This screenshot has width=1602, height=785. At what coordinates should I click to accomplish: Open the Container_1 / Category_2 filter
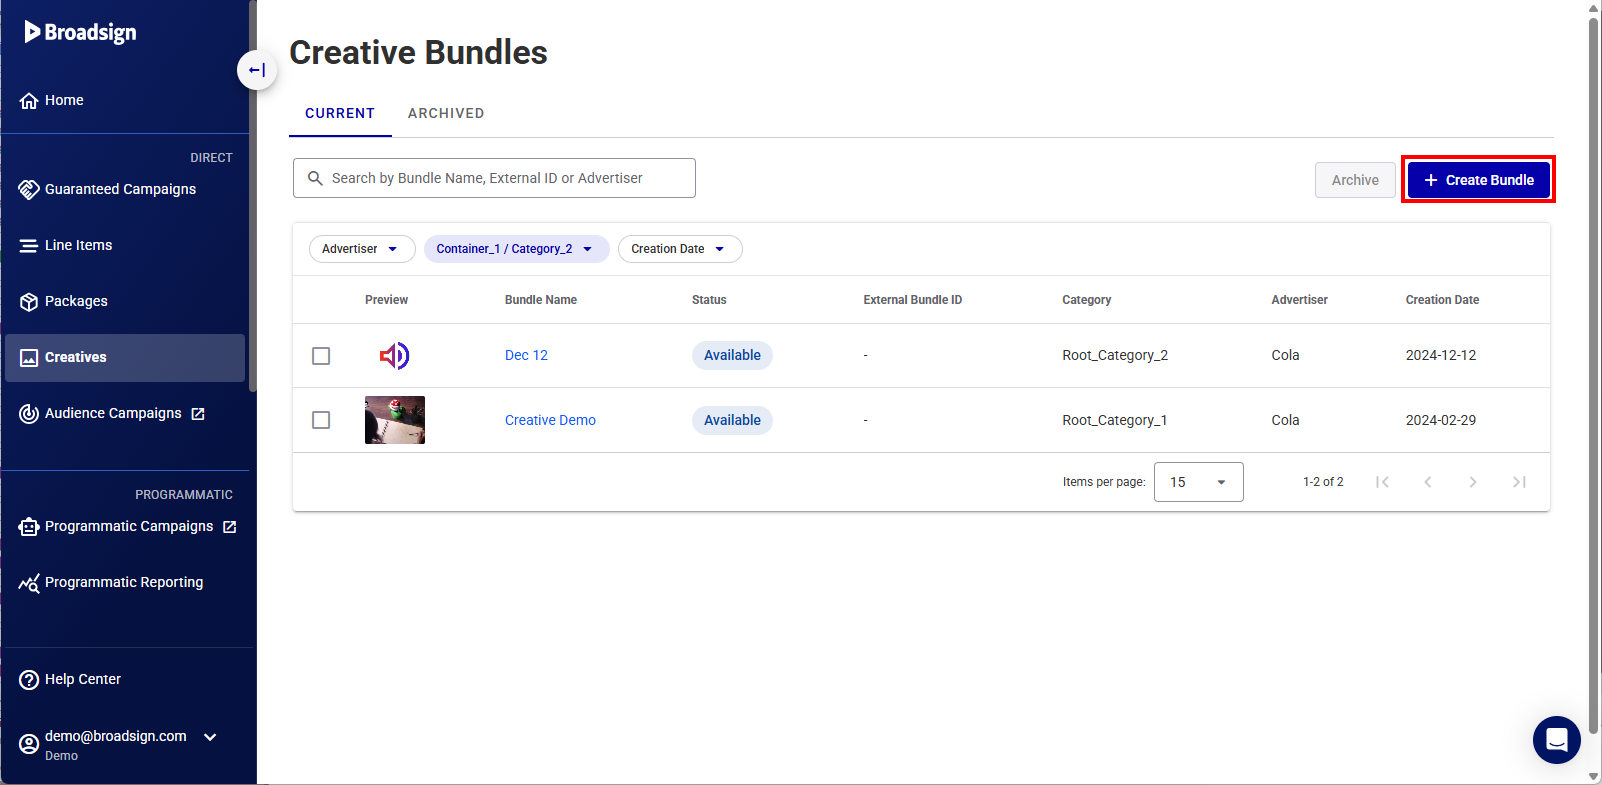(516, 249)
